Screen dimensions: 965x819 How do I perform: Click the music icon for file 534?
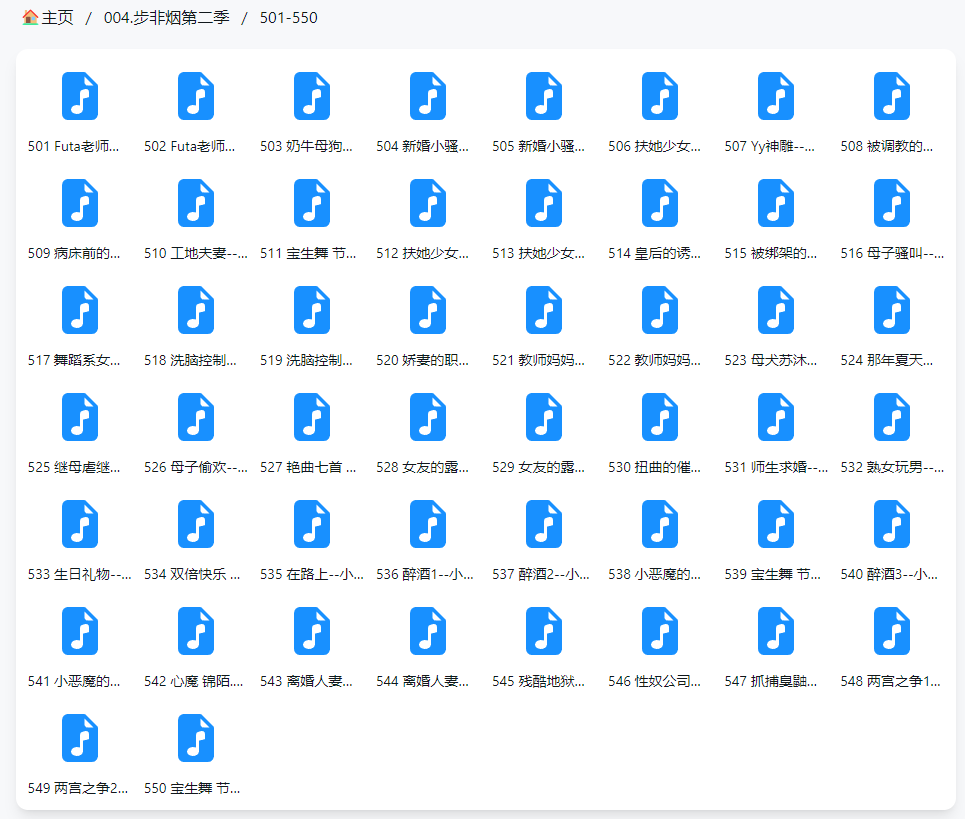[x=196, y=525]
